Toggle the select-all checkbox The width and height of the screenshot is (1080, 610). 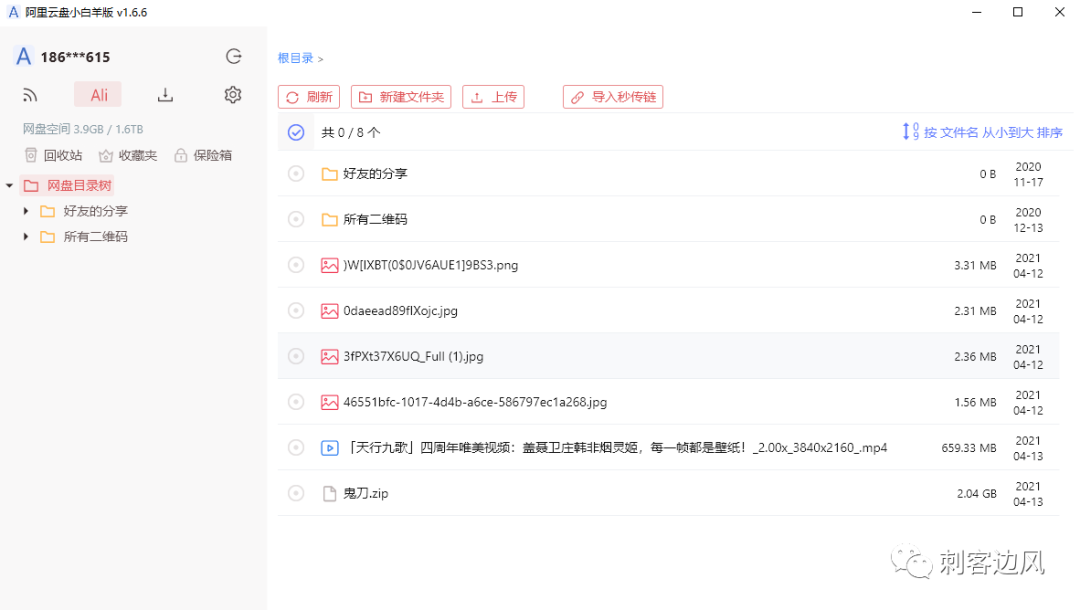click(296, 132)
